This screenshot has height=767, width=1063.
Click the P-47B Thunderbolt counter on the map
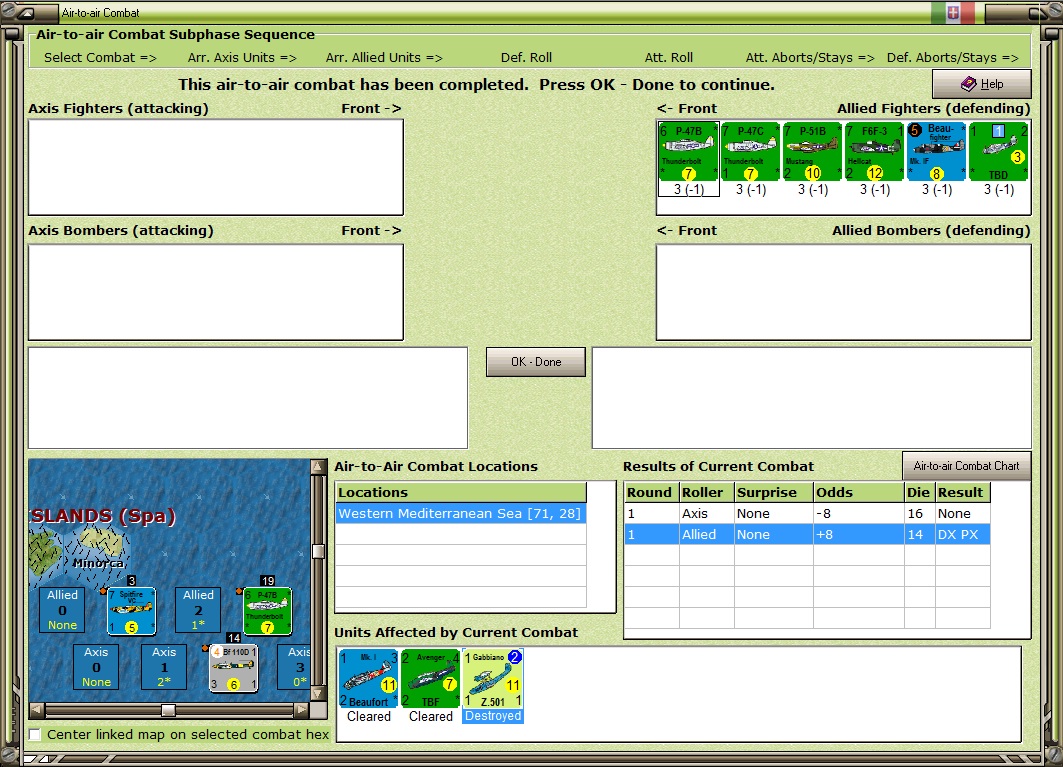pos(268,612)
